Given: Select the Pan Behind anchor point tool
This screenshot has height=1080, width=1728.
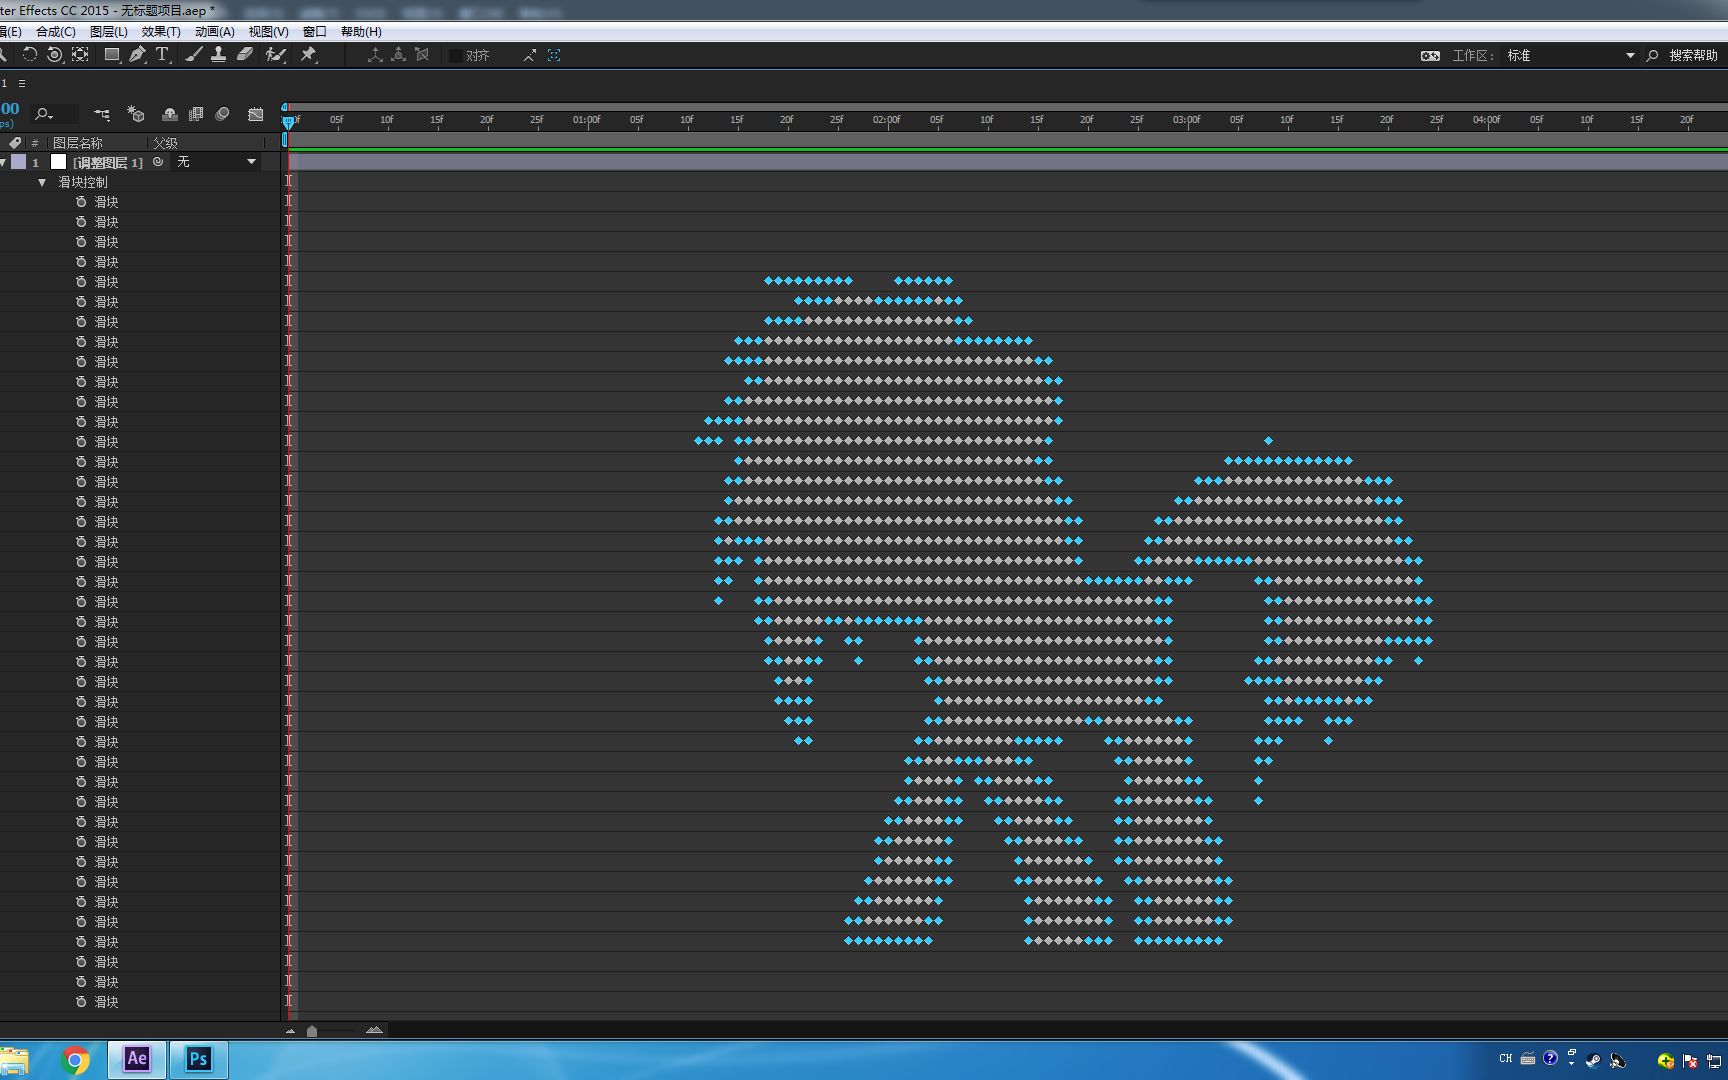Looking at the screenshot, I should coord(81,55).
